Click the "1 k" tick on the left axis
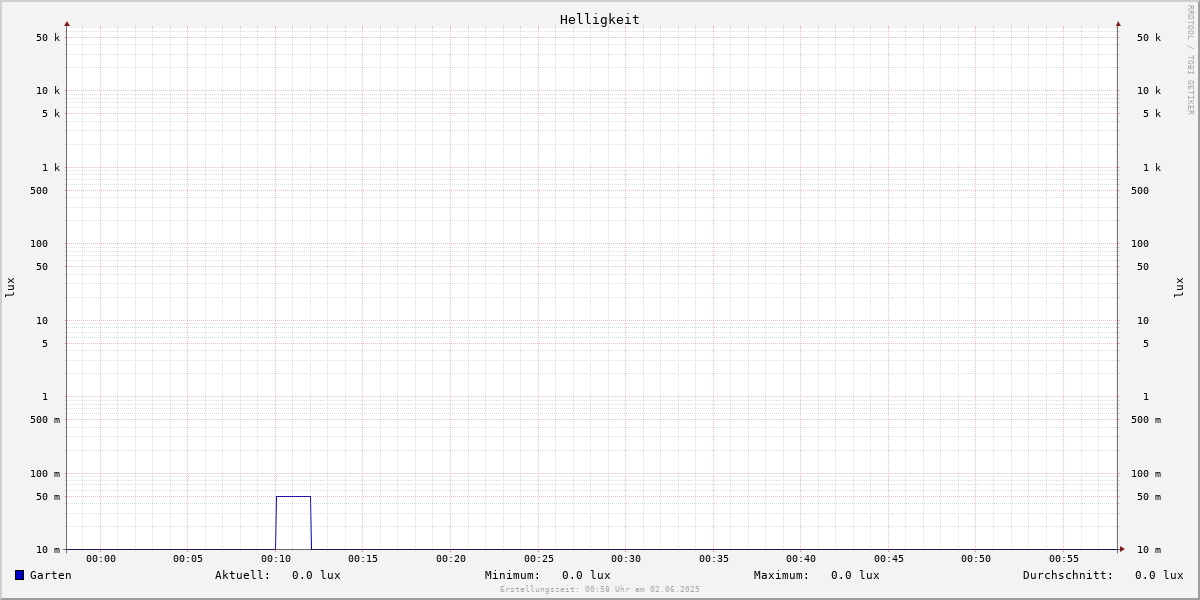1200x600 pixels. click(51, 168)
